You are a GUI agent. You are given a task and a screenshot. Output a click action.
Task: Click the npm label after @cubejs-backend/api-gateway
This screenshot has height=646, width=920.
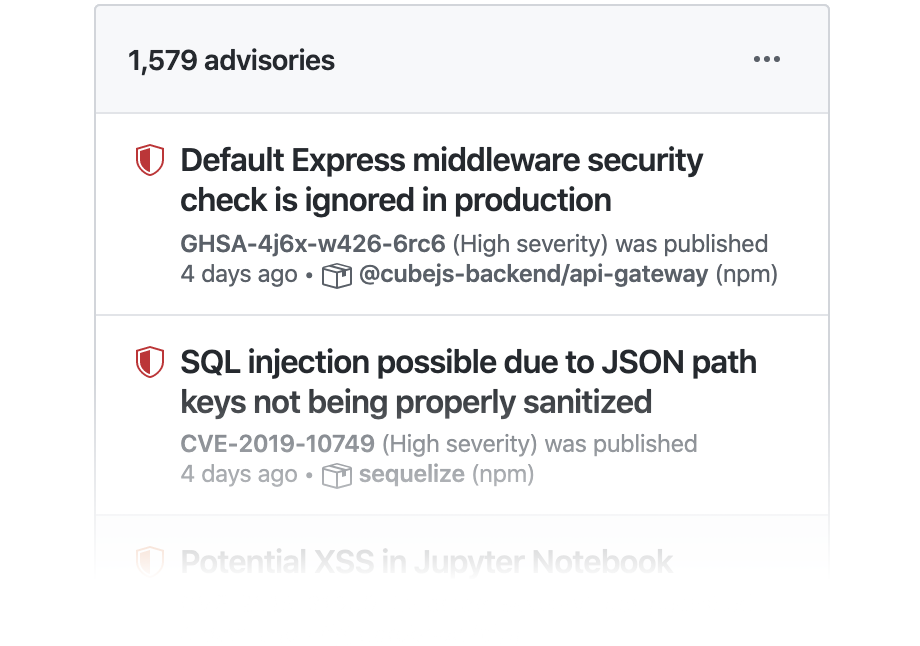746,274
